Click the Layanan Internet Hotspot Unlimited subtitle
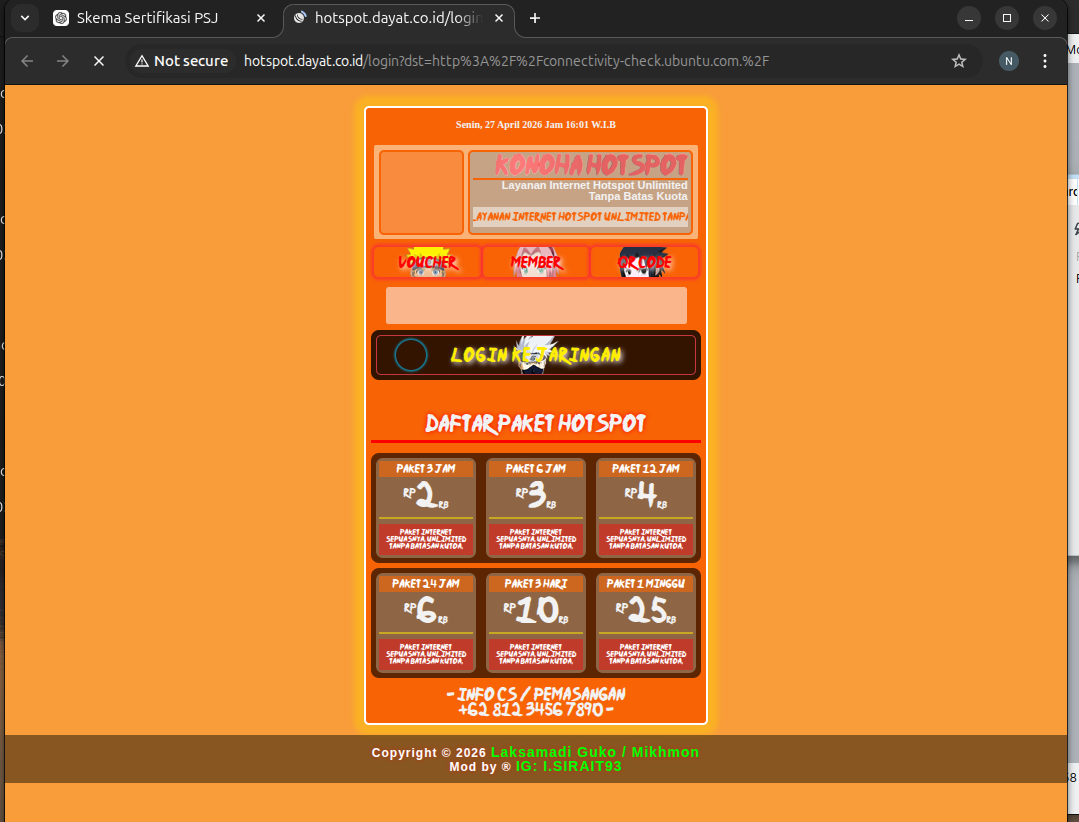This screenshot has height=822, width=1079. [594, 191]
